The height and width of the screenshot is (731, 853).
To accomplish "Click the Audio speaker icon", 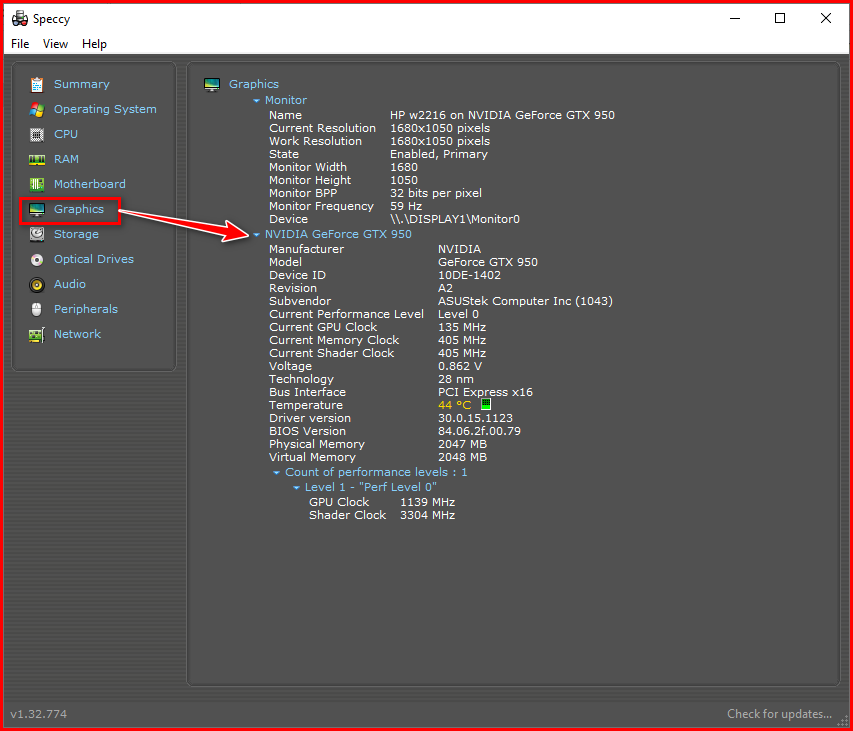I will point(36,284).
